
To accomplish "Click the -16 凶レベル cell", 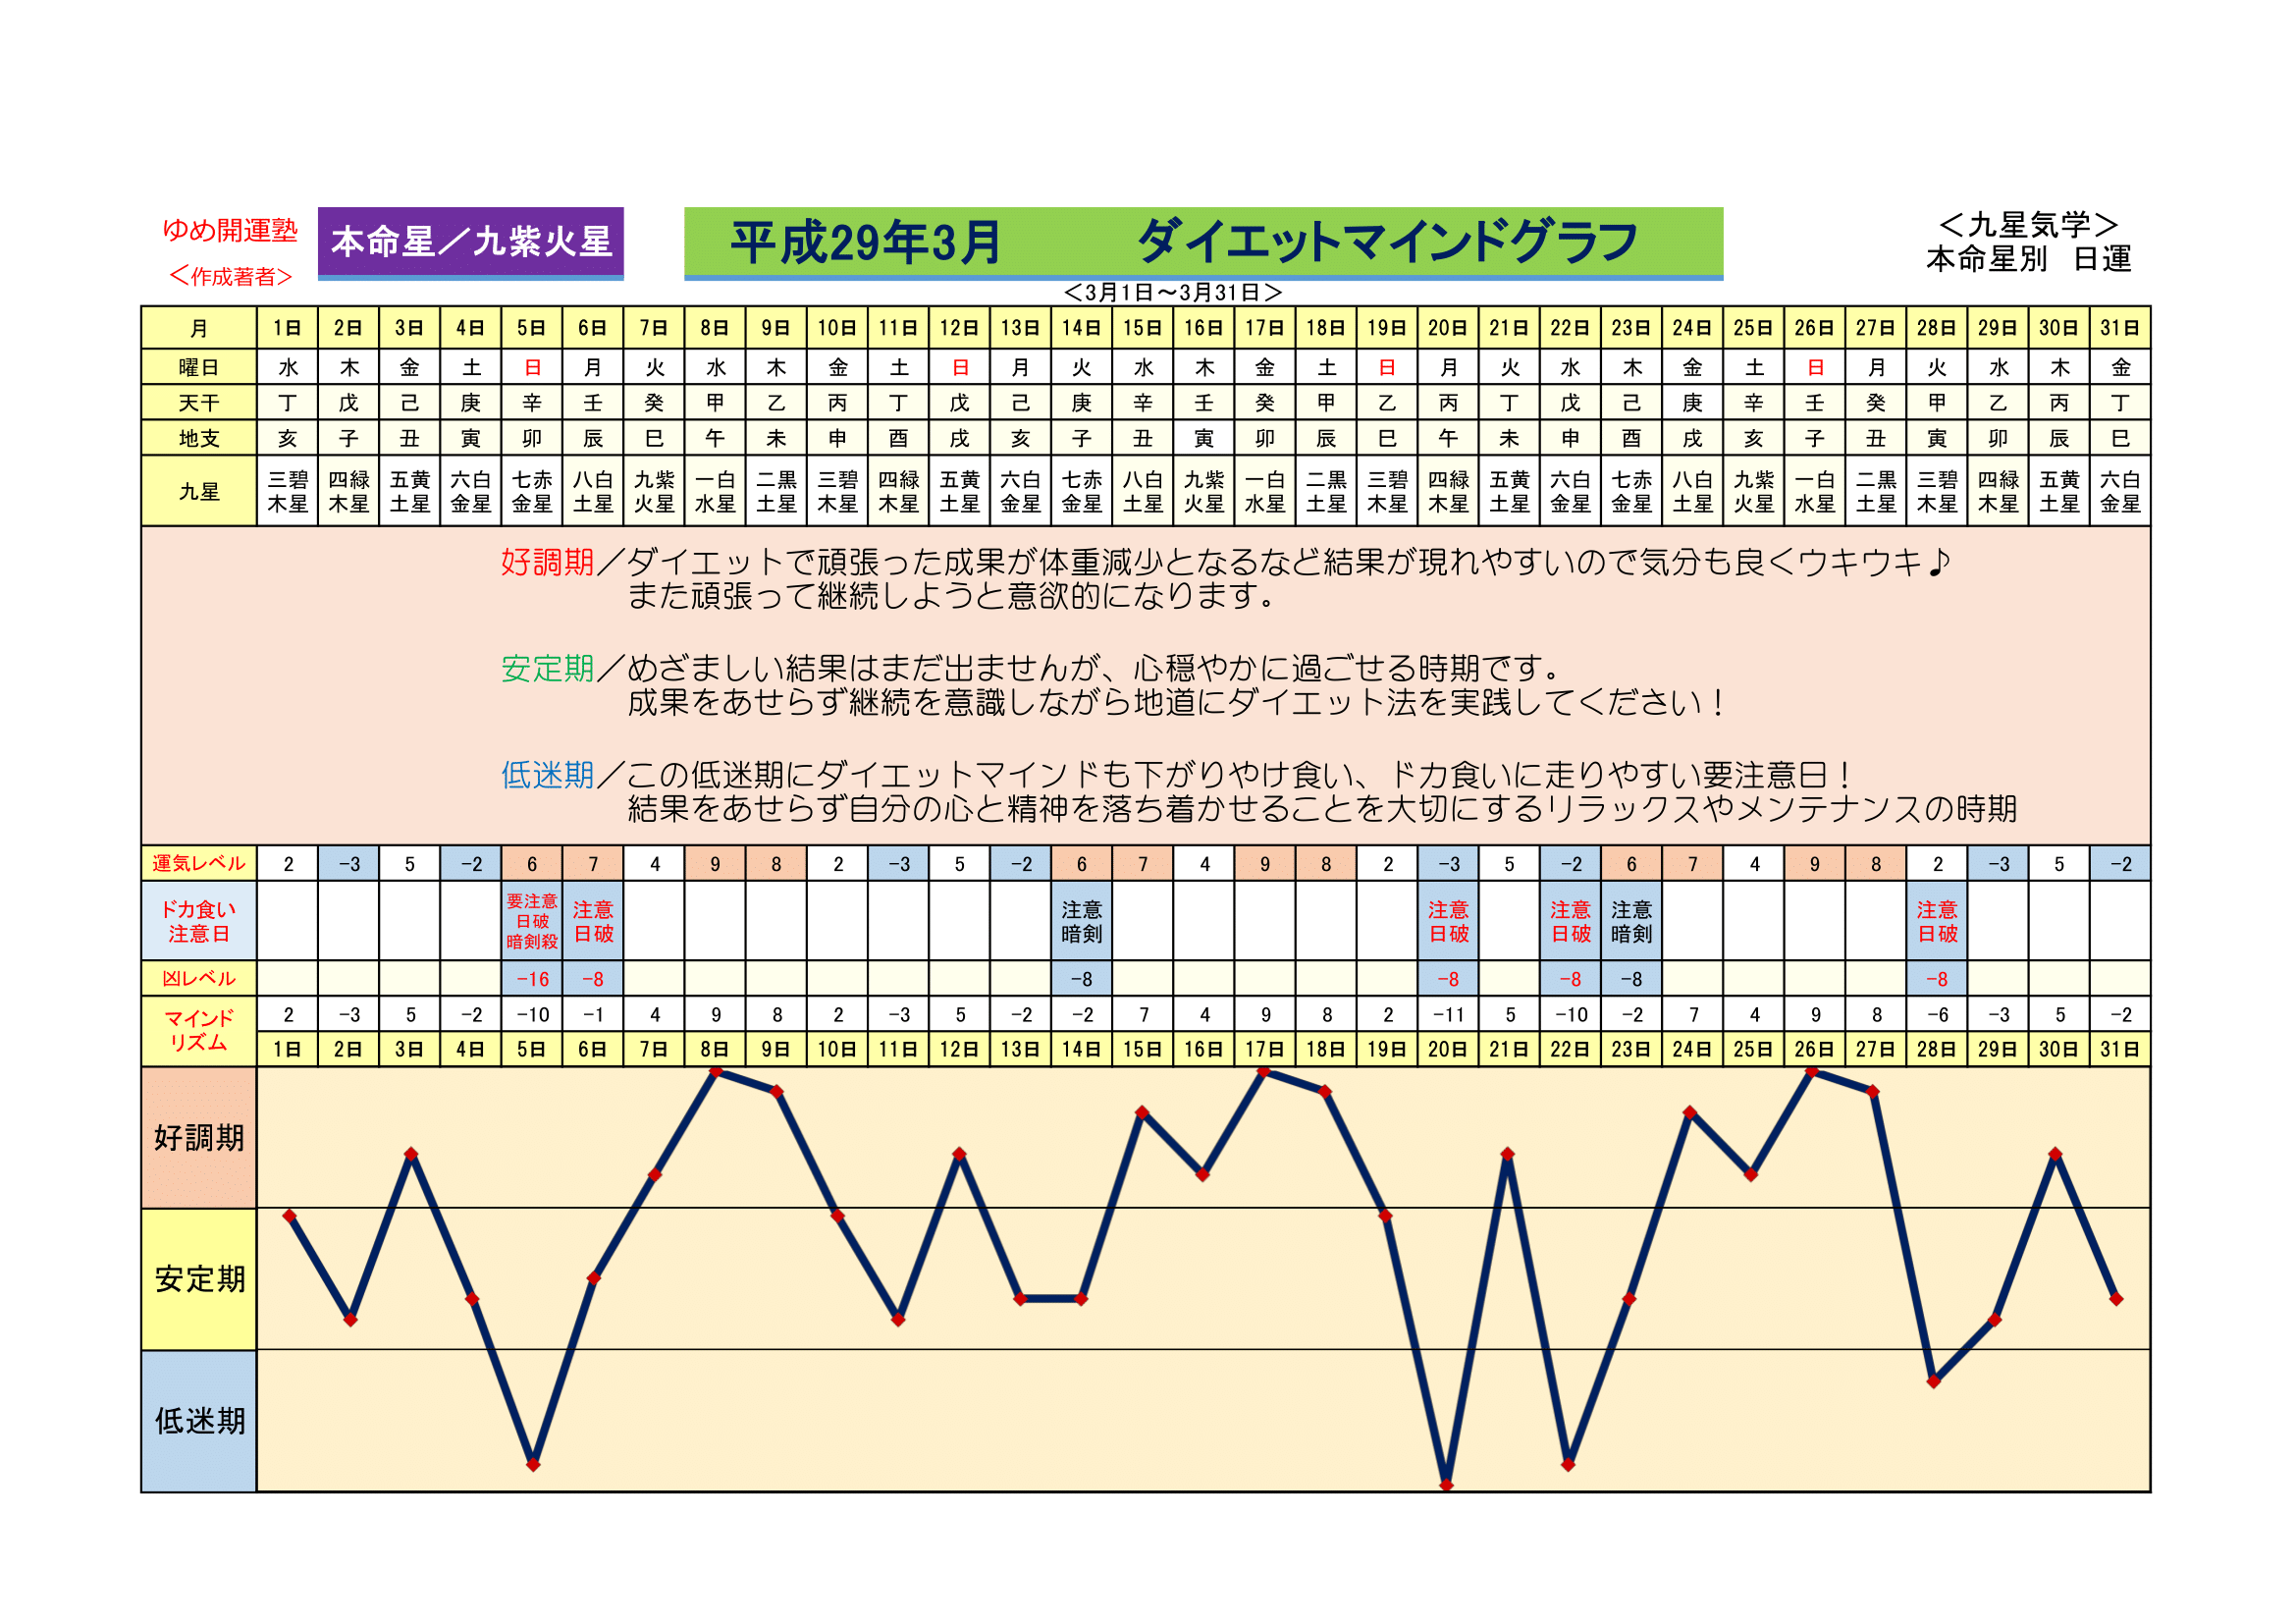I will tap(532, 979).
